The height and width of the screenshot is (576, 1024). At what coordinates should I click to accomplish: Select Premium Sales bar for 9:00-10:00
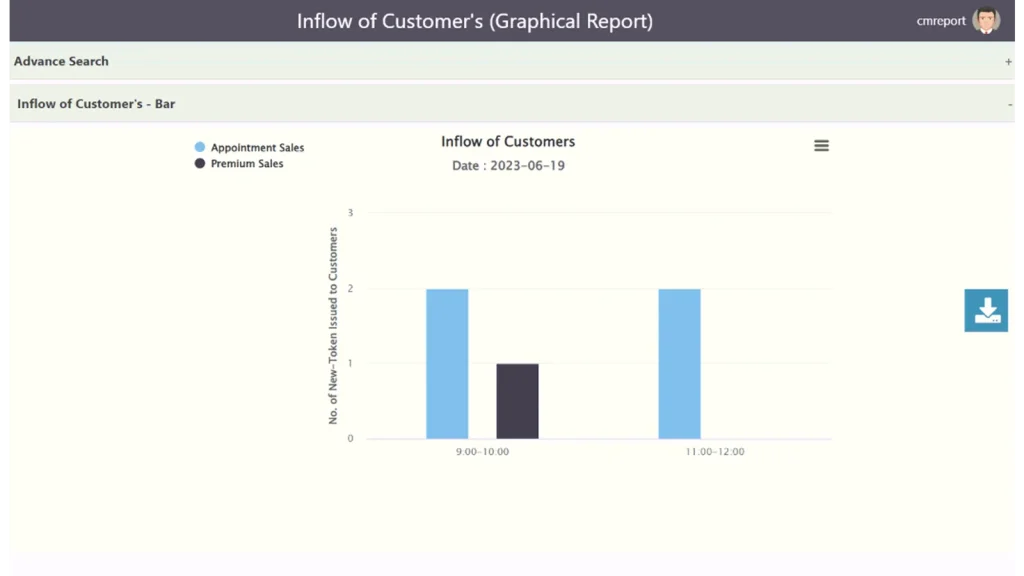click(x=517, y=401)
